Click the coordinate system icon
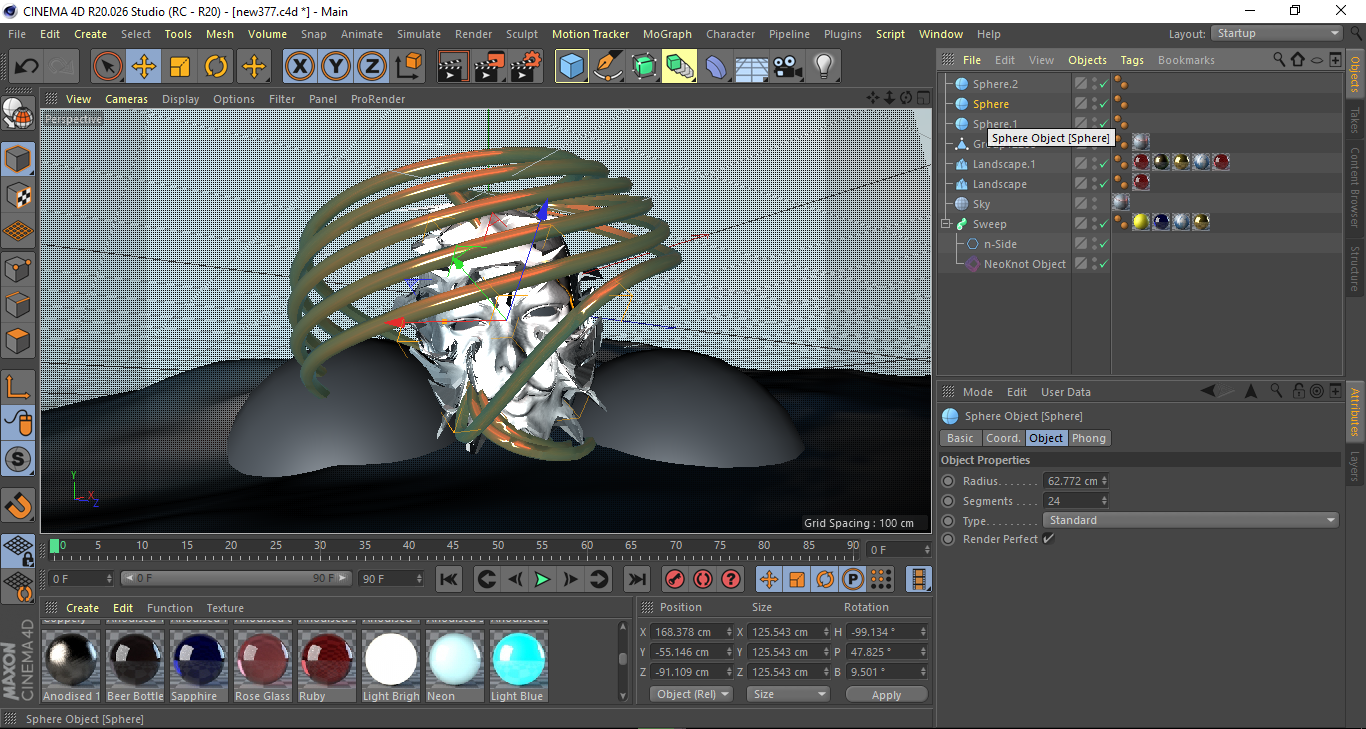 point(409,67)
